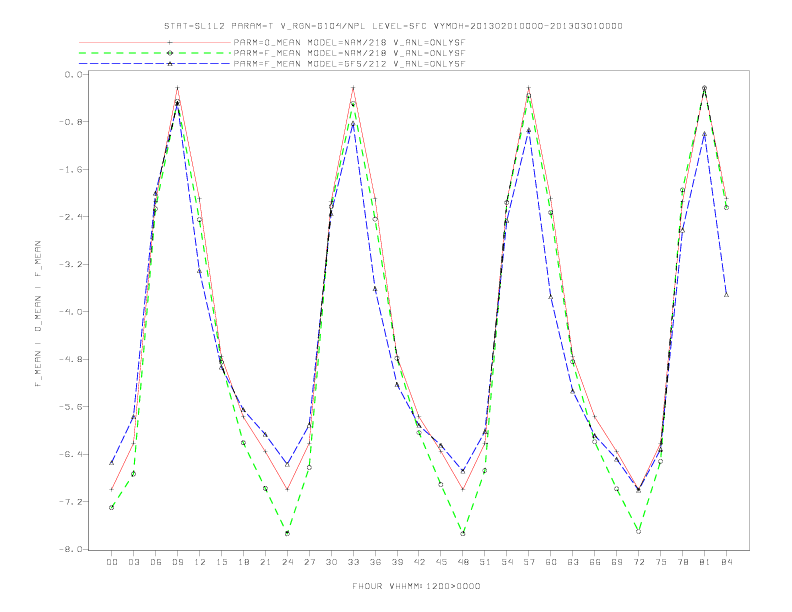Click the blue dashed legend line sample

[x=155, y=64]
